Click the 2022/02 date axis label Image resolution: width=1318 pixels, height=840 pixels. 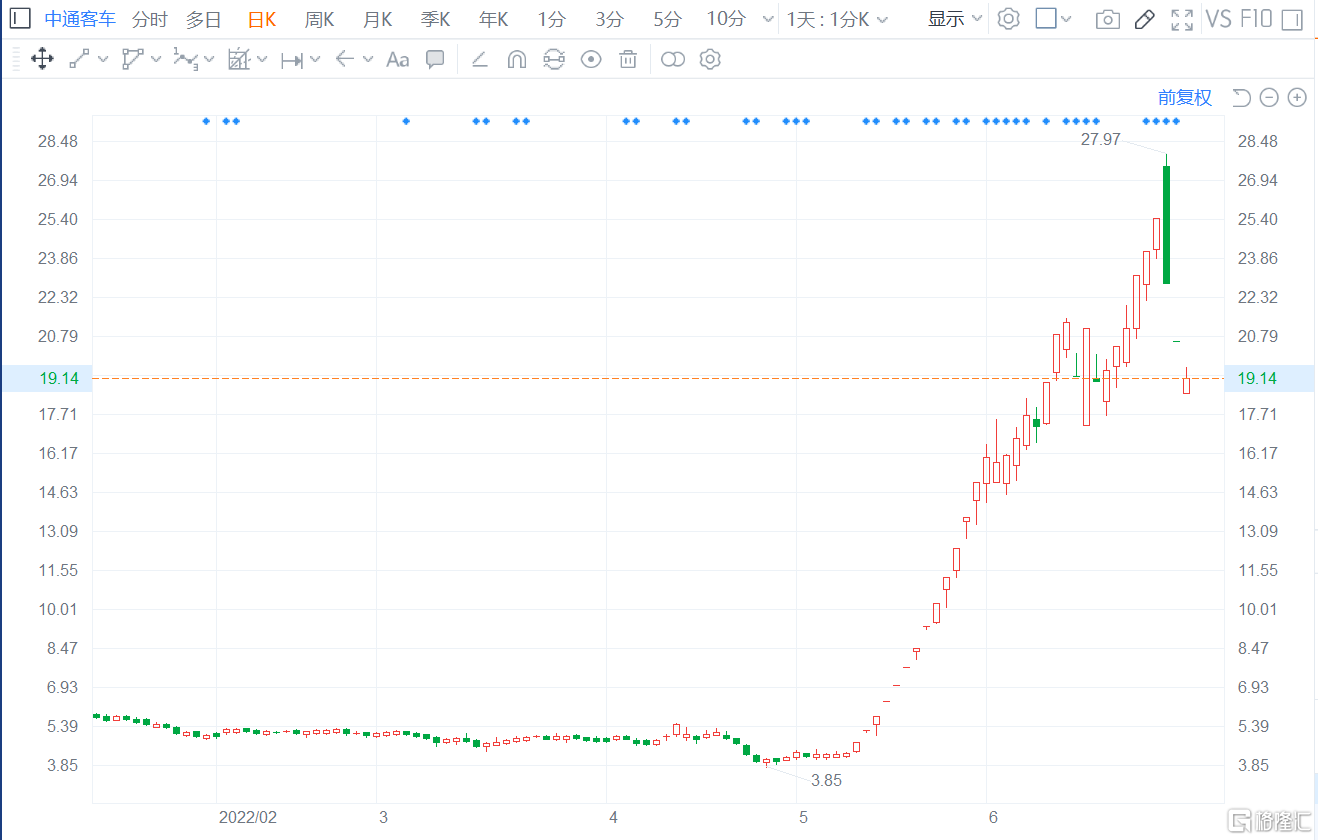click(248, 817)
